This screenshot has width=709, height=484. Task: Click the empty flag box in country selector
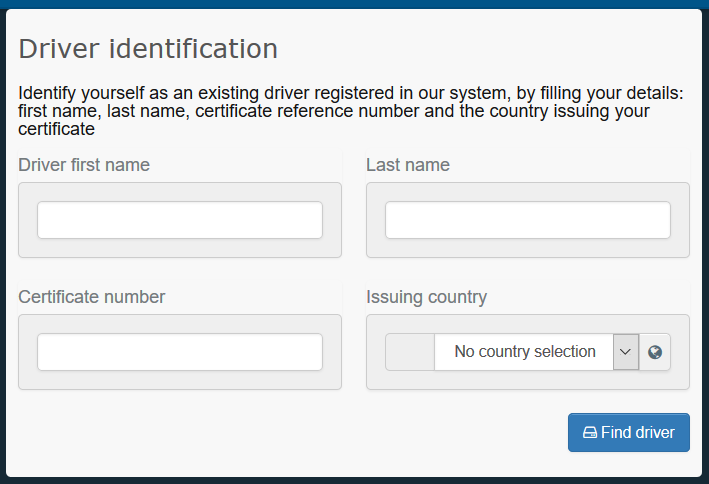(410, 352)
